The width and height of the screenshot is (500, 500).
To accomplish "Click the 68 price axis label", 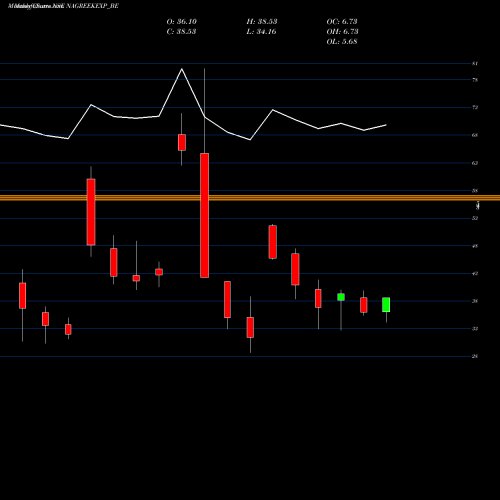I will coord(475,135).
